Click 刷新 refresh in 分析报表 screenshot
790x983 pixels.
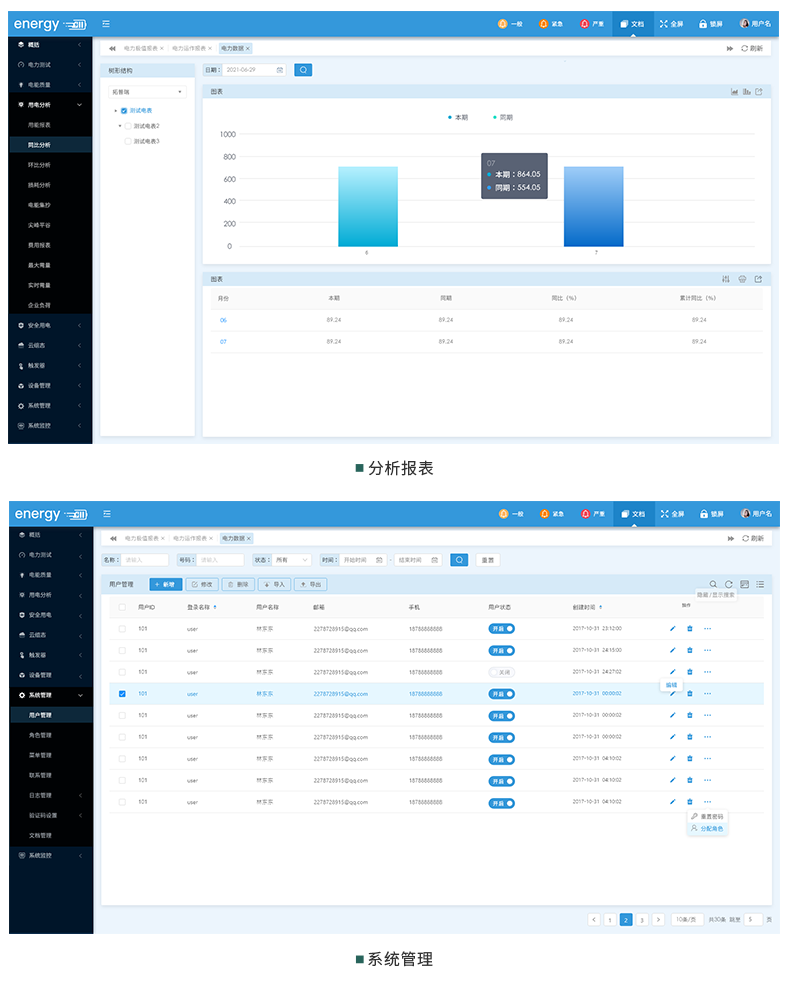point(752,48)
